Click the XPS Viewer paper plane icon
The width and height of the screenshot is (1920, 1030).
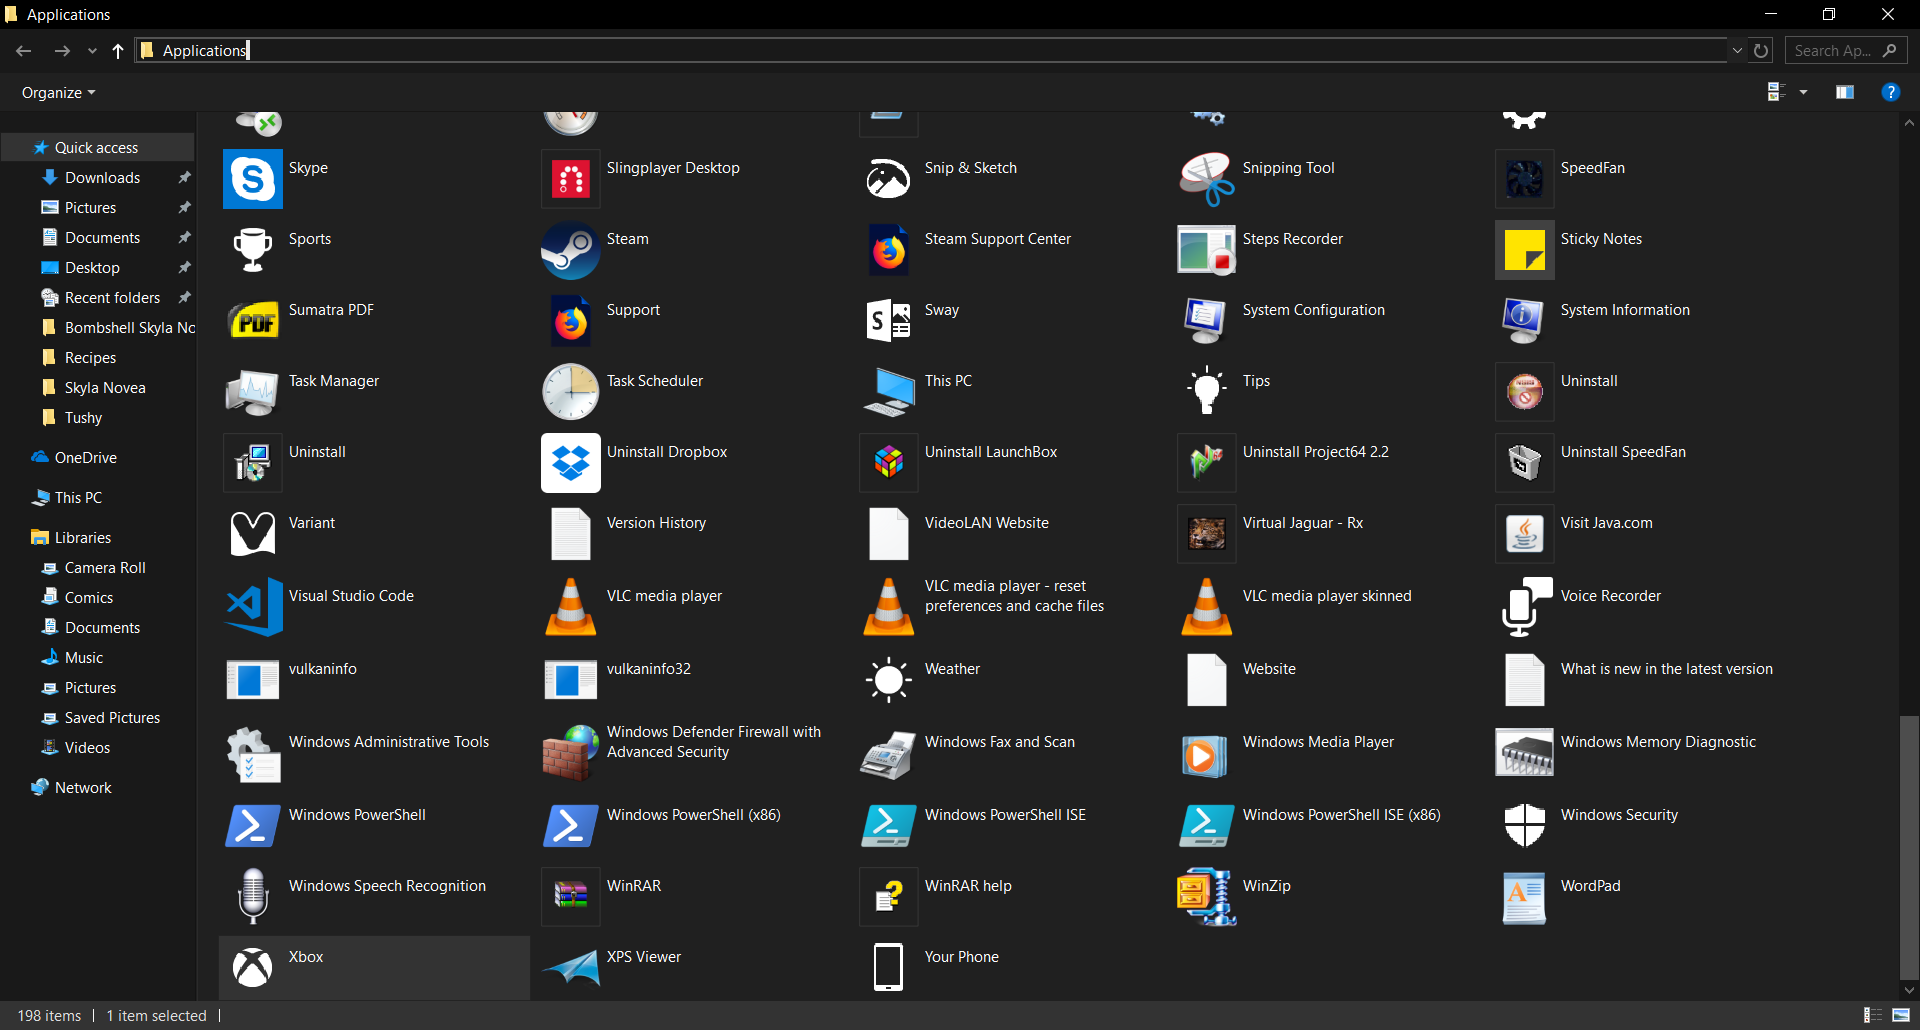(x=571, y=968)
